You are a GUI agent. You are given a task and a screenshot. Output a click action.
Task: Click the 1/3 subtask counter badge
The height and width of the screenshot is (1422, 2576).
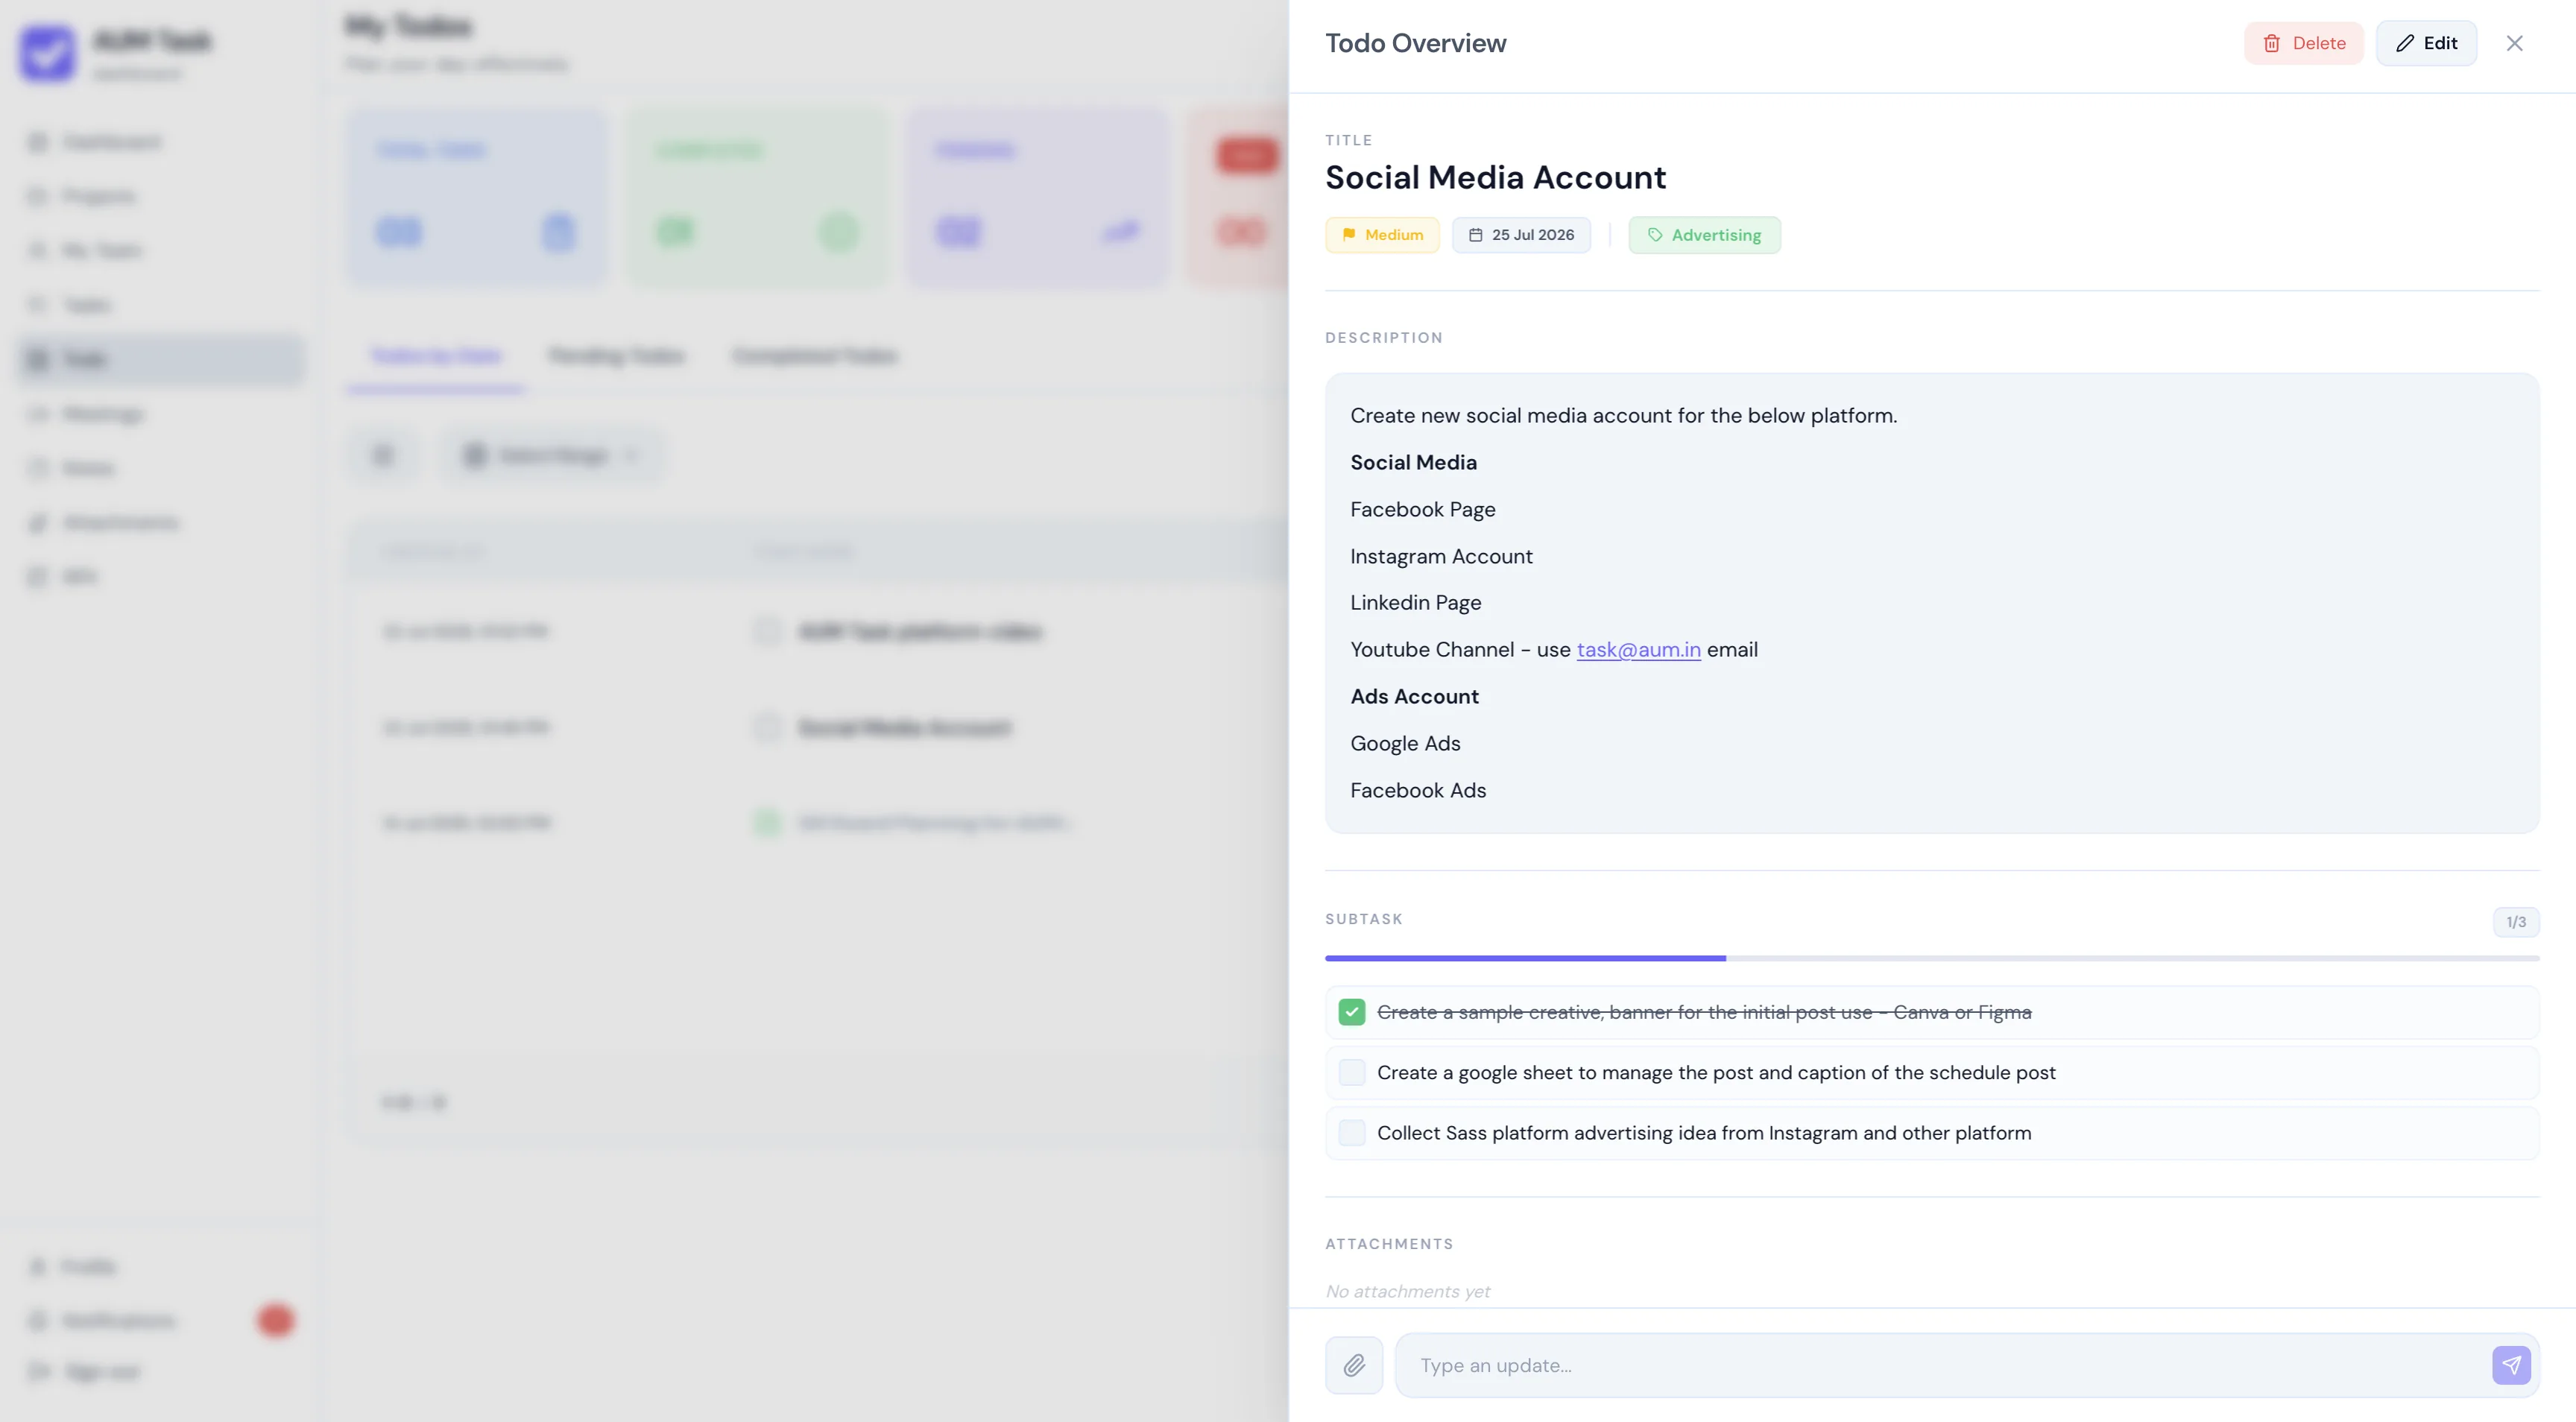pyautogui.click(x=2515, y=922)
